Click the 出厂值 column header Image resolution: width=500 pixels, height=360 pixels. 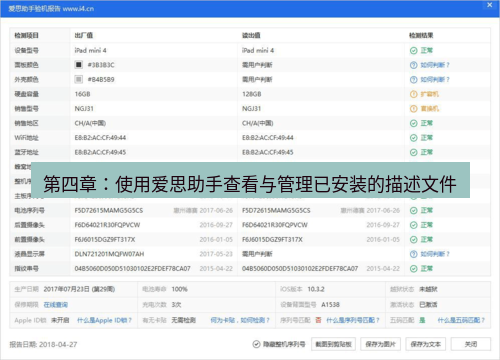pos(84,35)
